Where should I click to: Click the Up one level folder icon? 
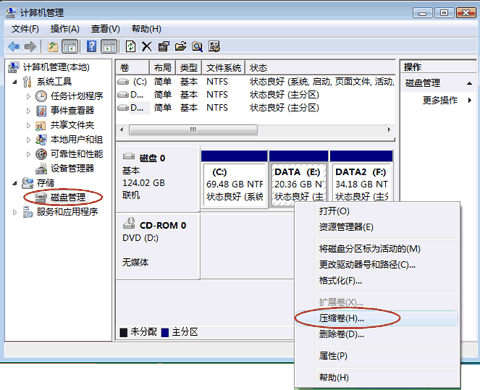(x=52, y=47)
